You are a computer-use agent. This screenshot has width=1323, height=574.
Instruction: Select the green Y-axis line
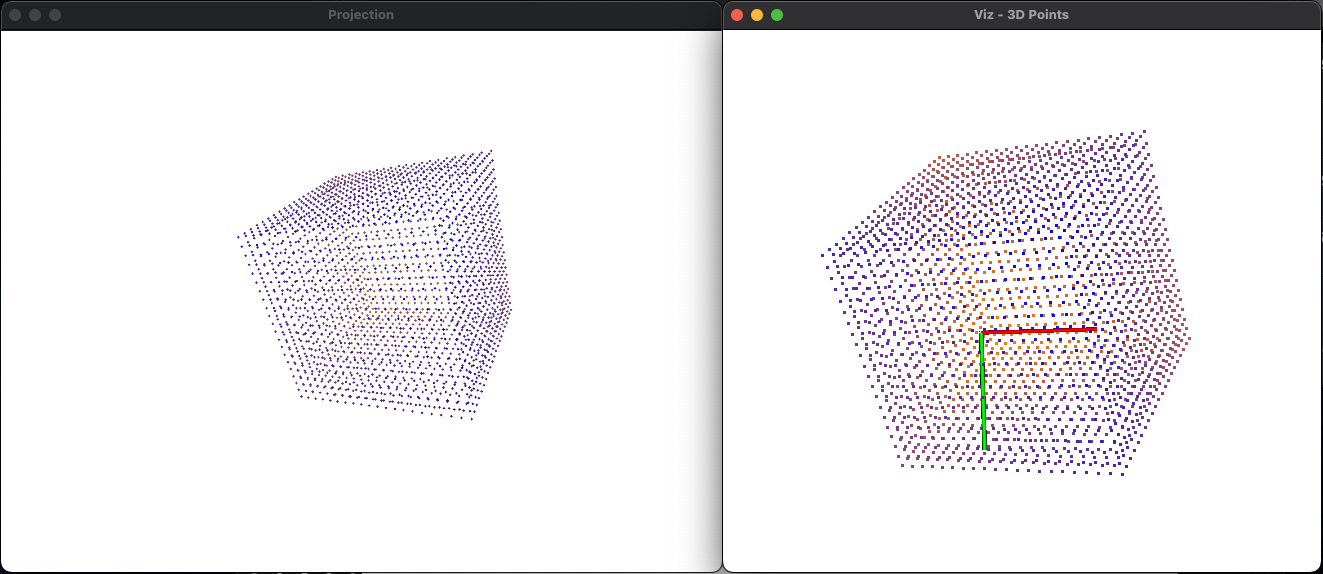coord(983,392)
